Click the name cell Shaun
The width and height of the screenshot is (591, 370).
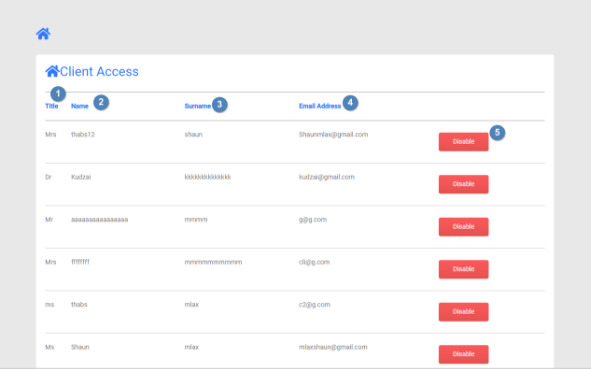[80, 347]
